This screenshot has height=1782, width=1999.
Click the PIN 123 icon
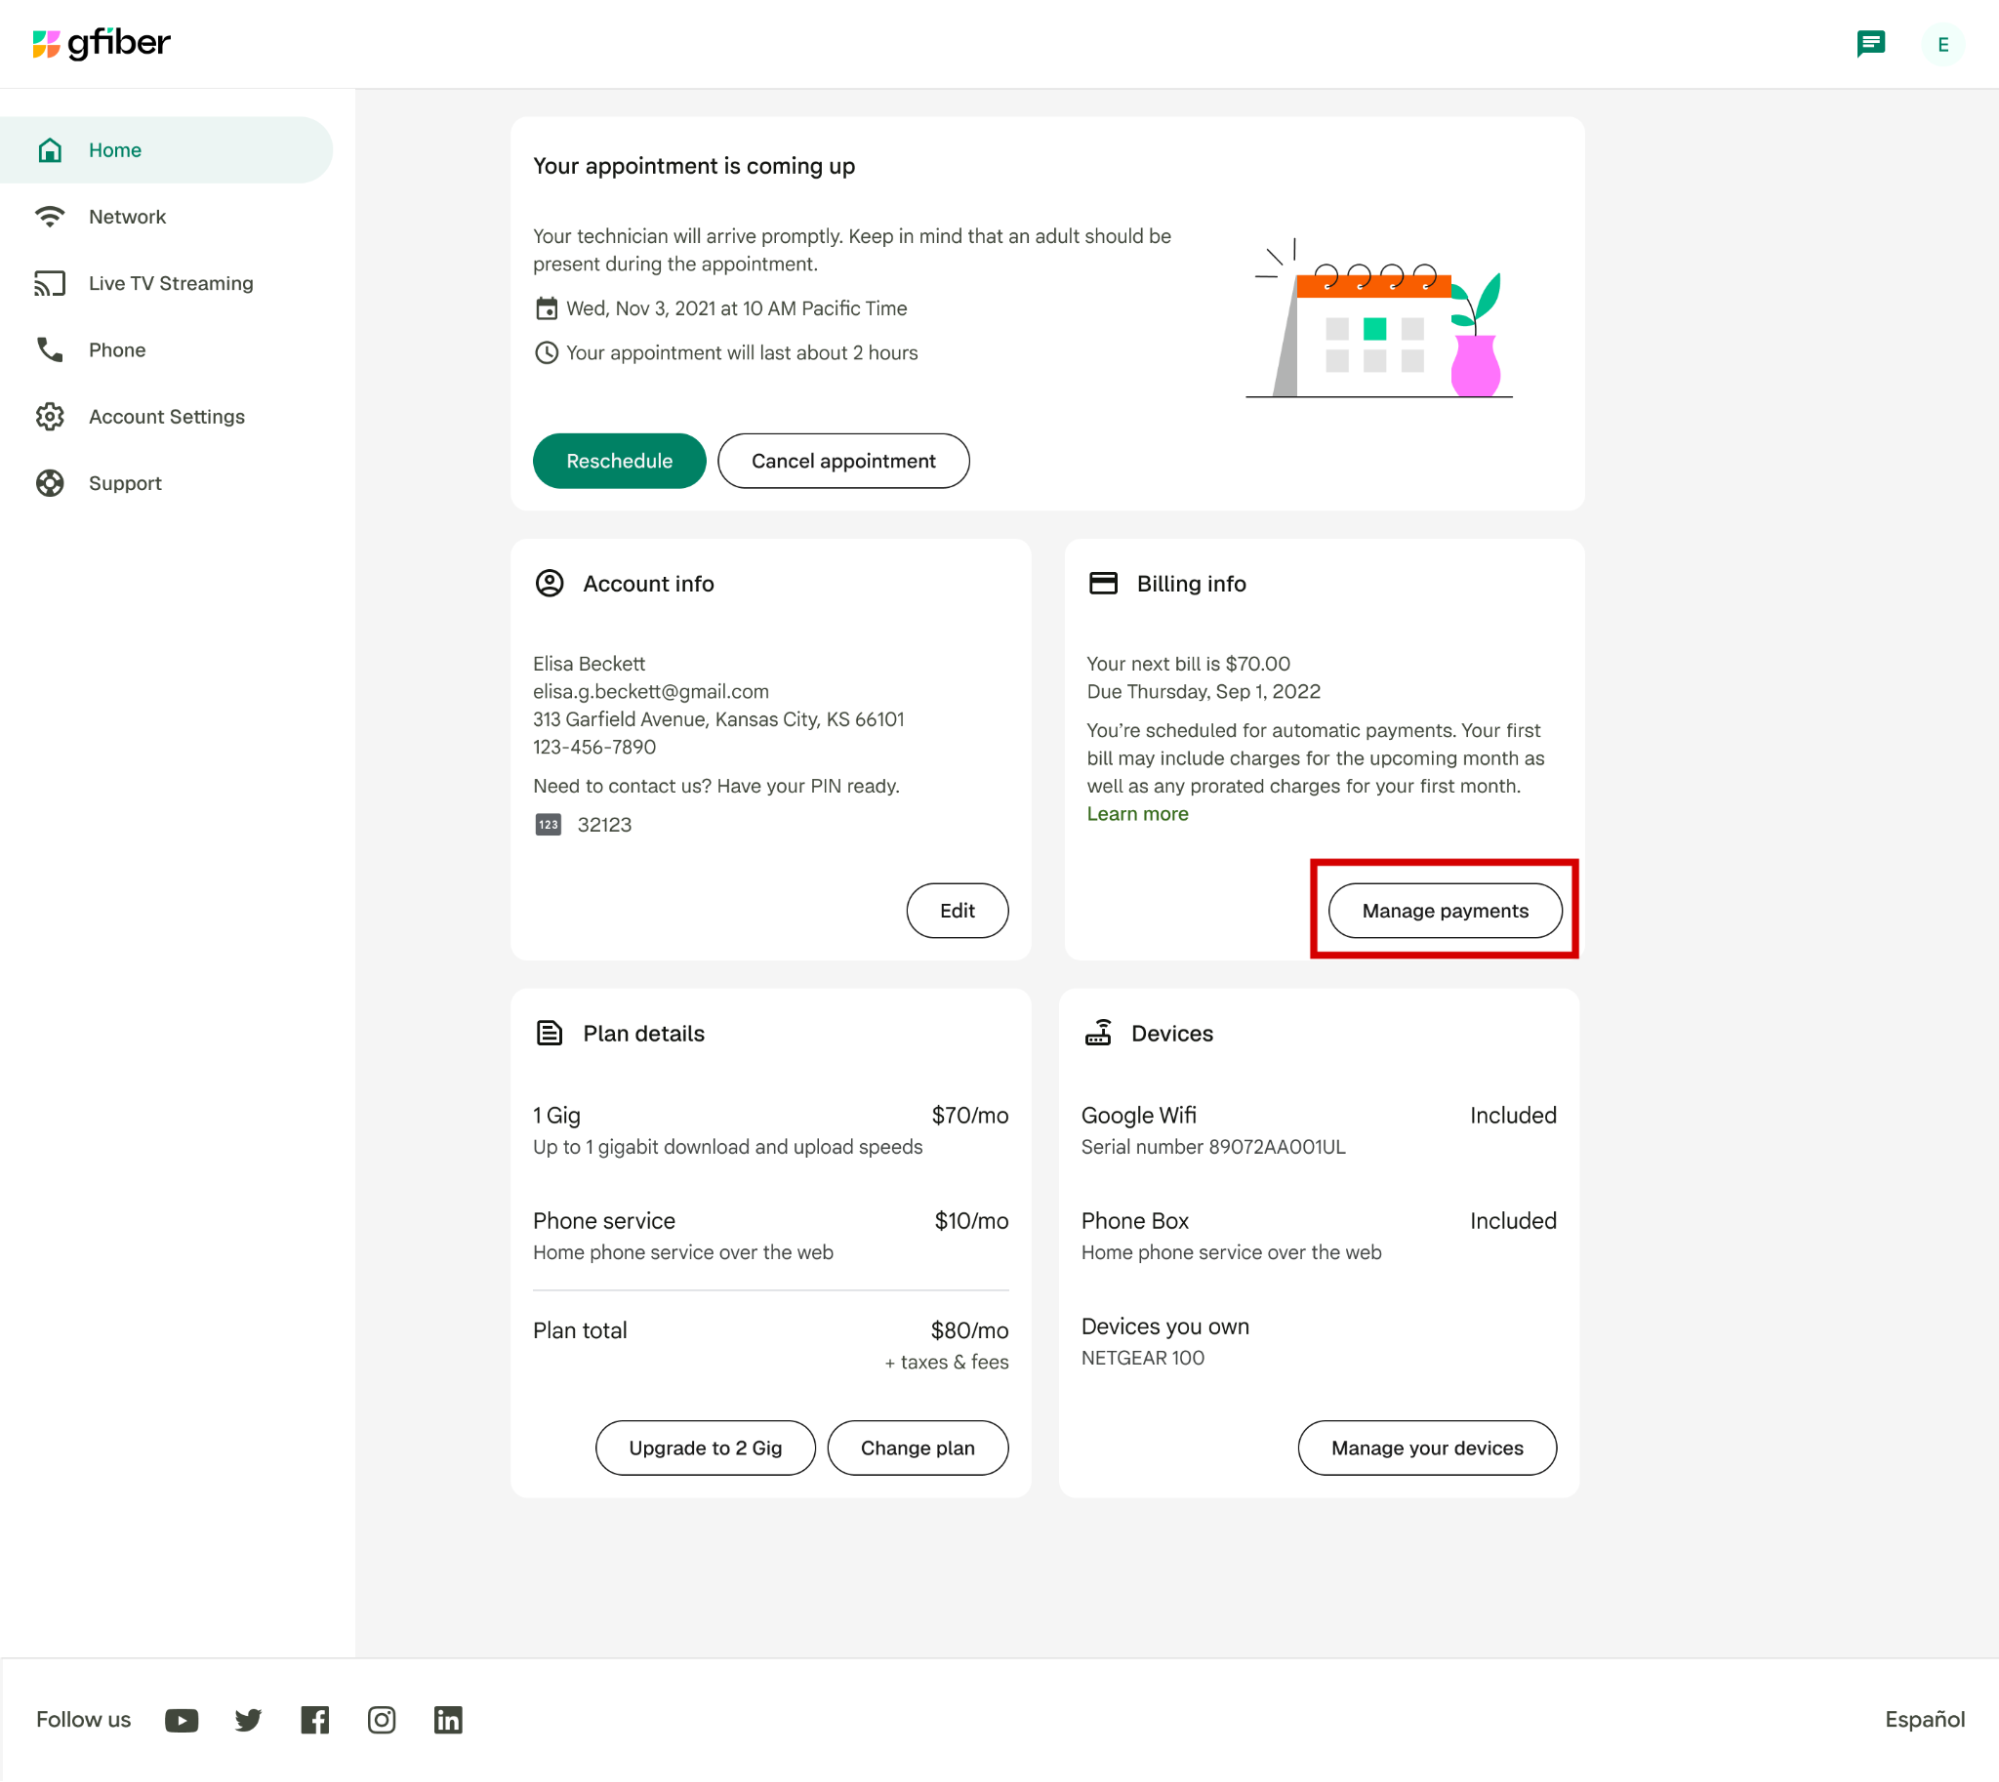pyautogui.click(x=548, y=824)
